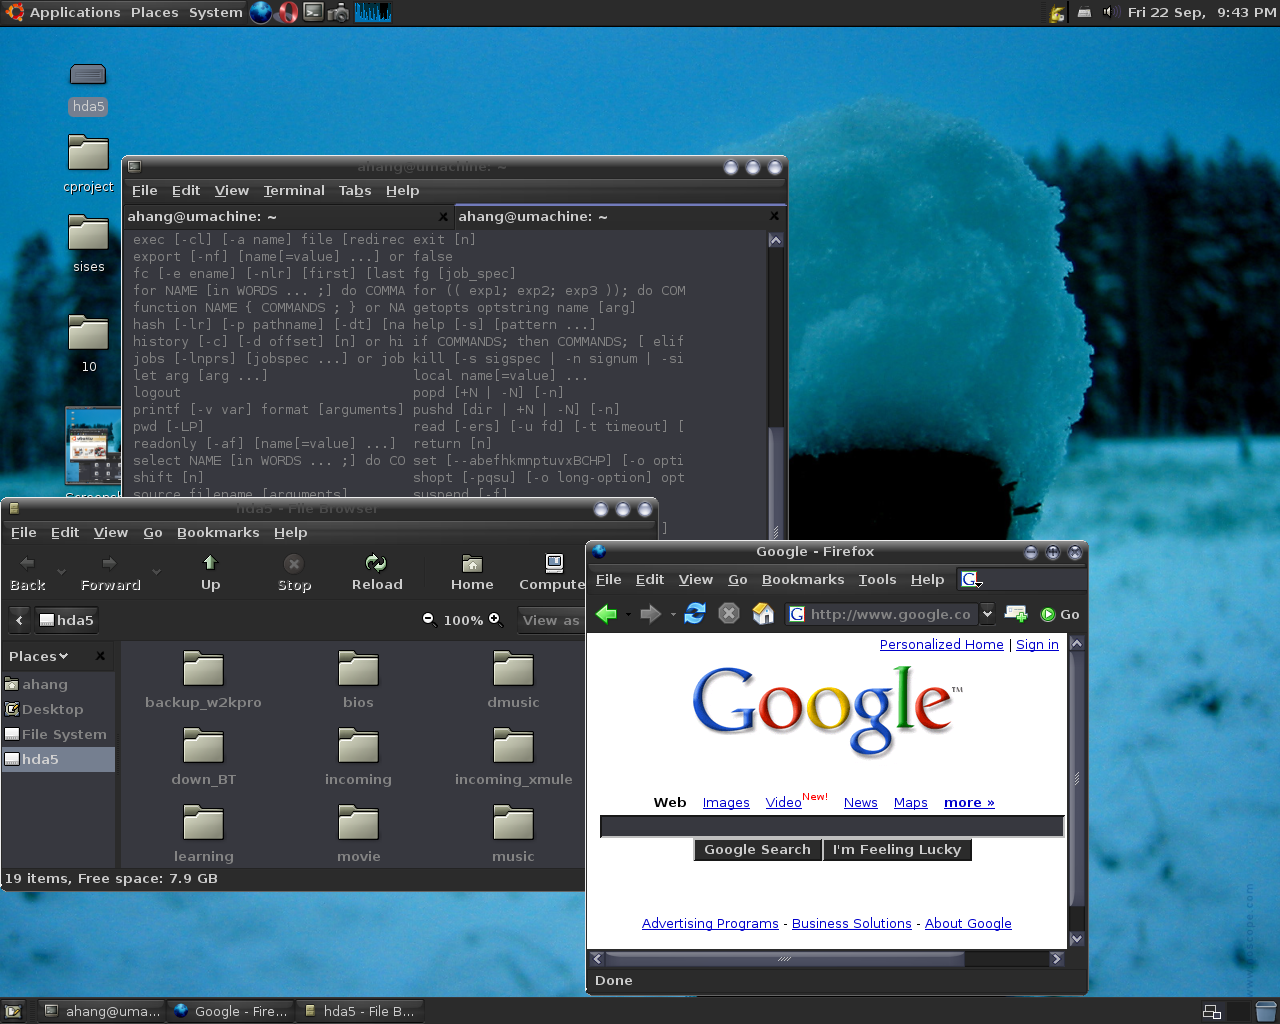
Task: Open Terminal menu in terminal window
Action: pos(294,190)
